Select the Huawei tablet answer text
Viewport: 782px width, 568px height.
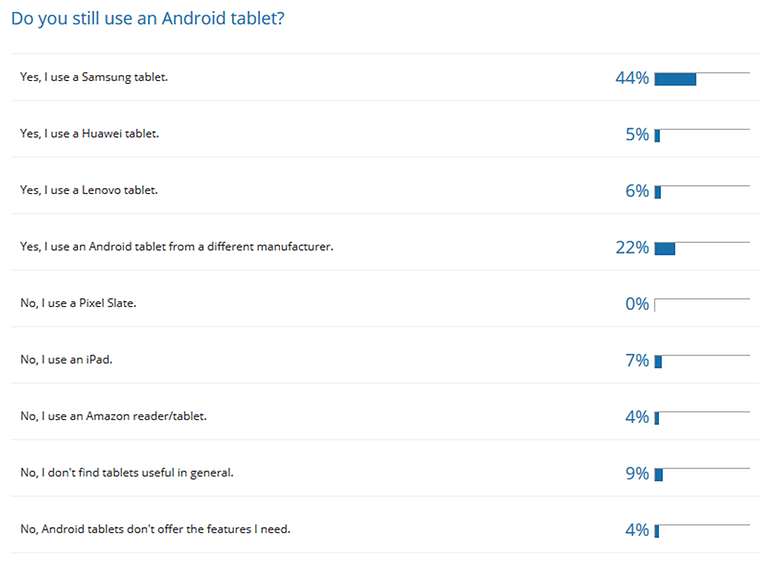90,134
